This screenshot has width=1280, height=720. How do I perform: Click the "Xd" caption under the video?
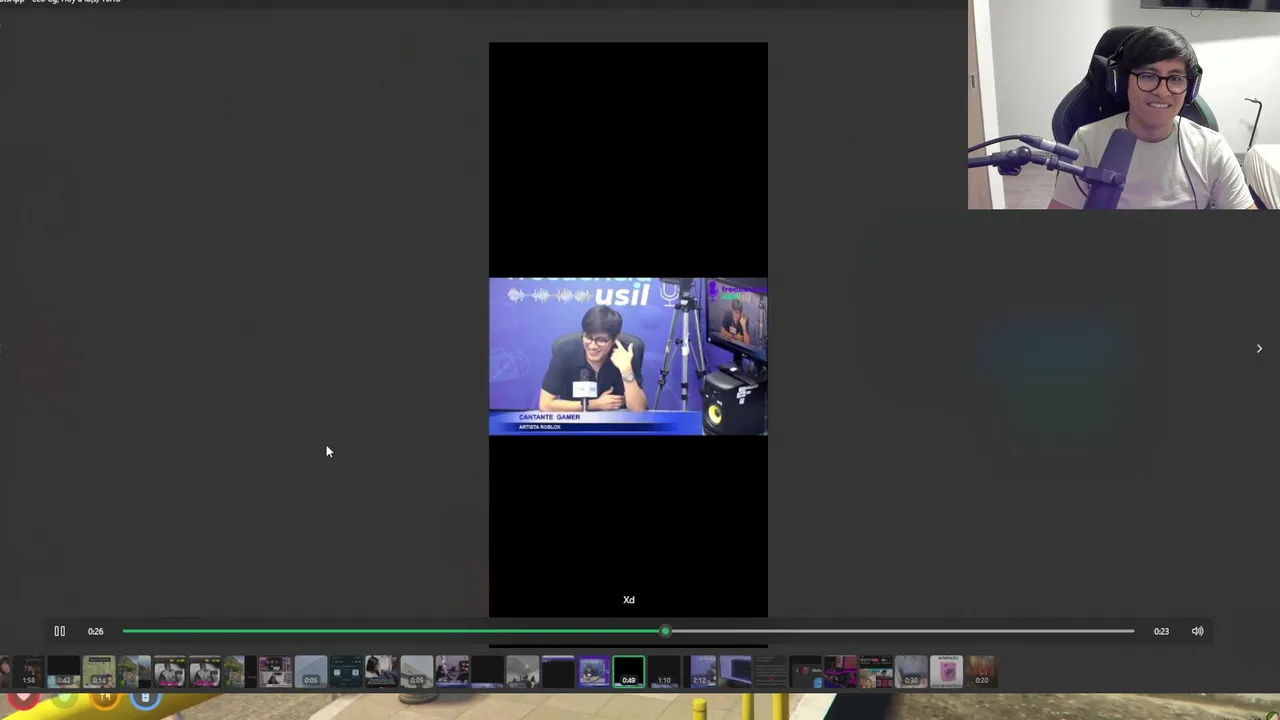click(x=629, y=600)
